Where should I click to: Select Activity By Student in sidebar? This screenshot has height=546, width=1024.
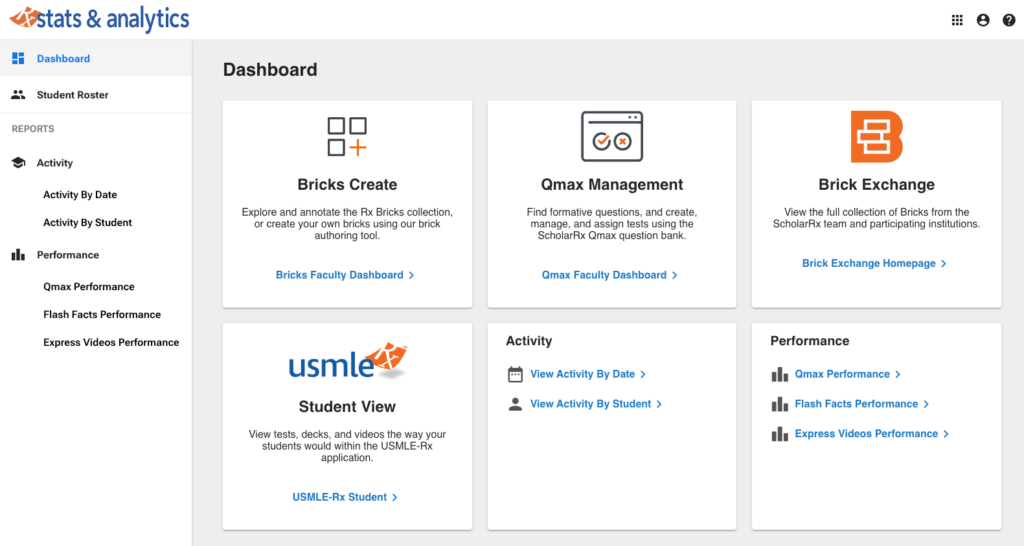[87, 223]
